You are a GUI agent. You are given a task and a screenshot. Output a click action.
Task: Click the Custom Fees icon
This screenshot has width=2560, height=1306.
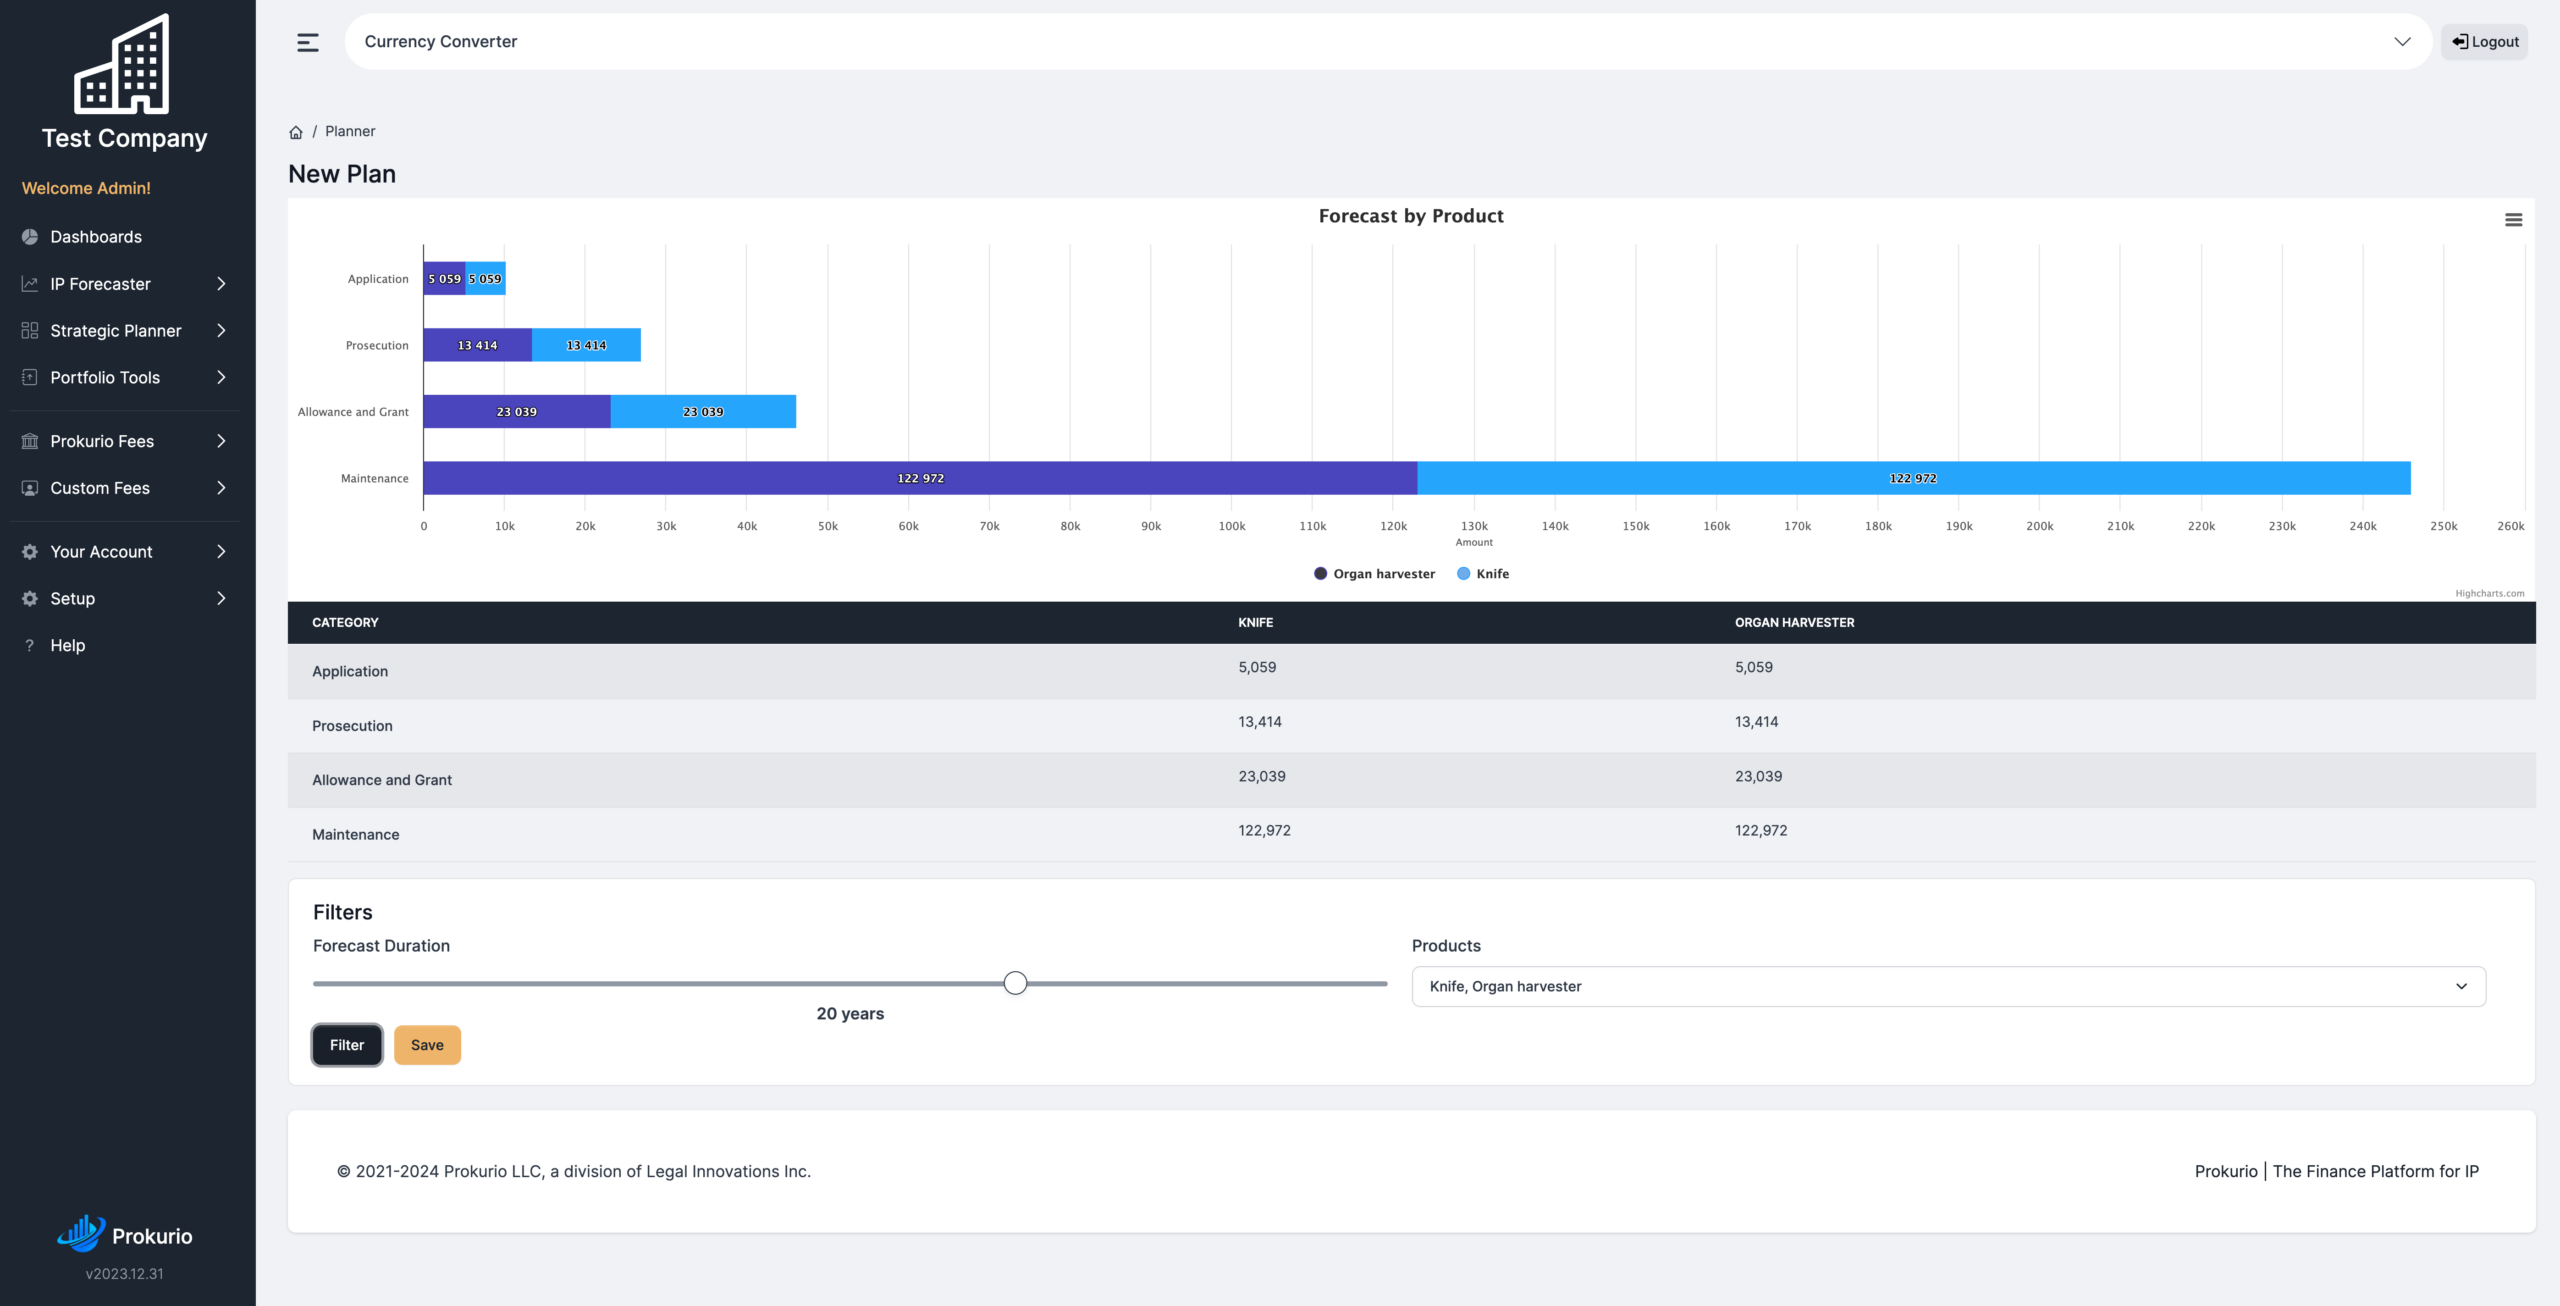pyautogui.click(x=30, y=488)
